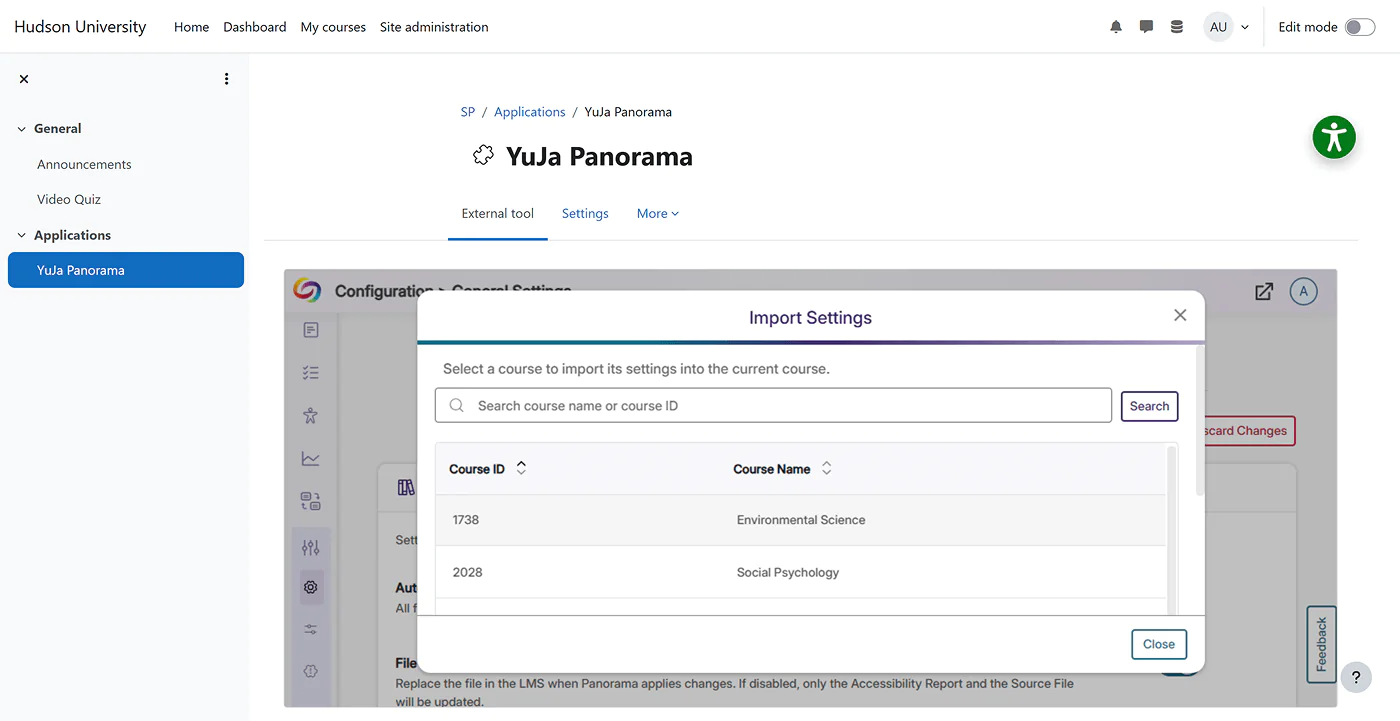Click the Close button in the dialog footer
The height and width of the screenshot is (721, 1400).
point(1158,644)
